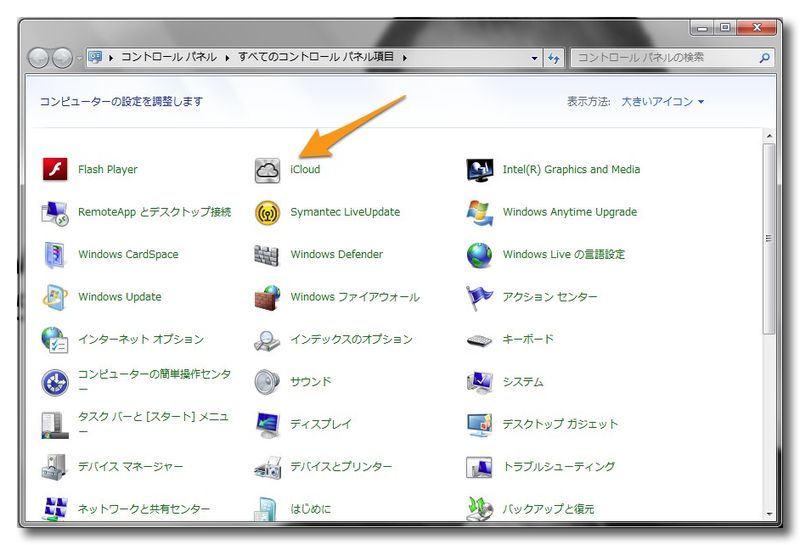Open Windows ファイアウォール brick wall icon
This screenshot has width=800, height=545.
pos(267,298)
